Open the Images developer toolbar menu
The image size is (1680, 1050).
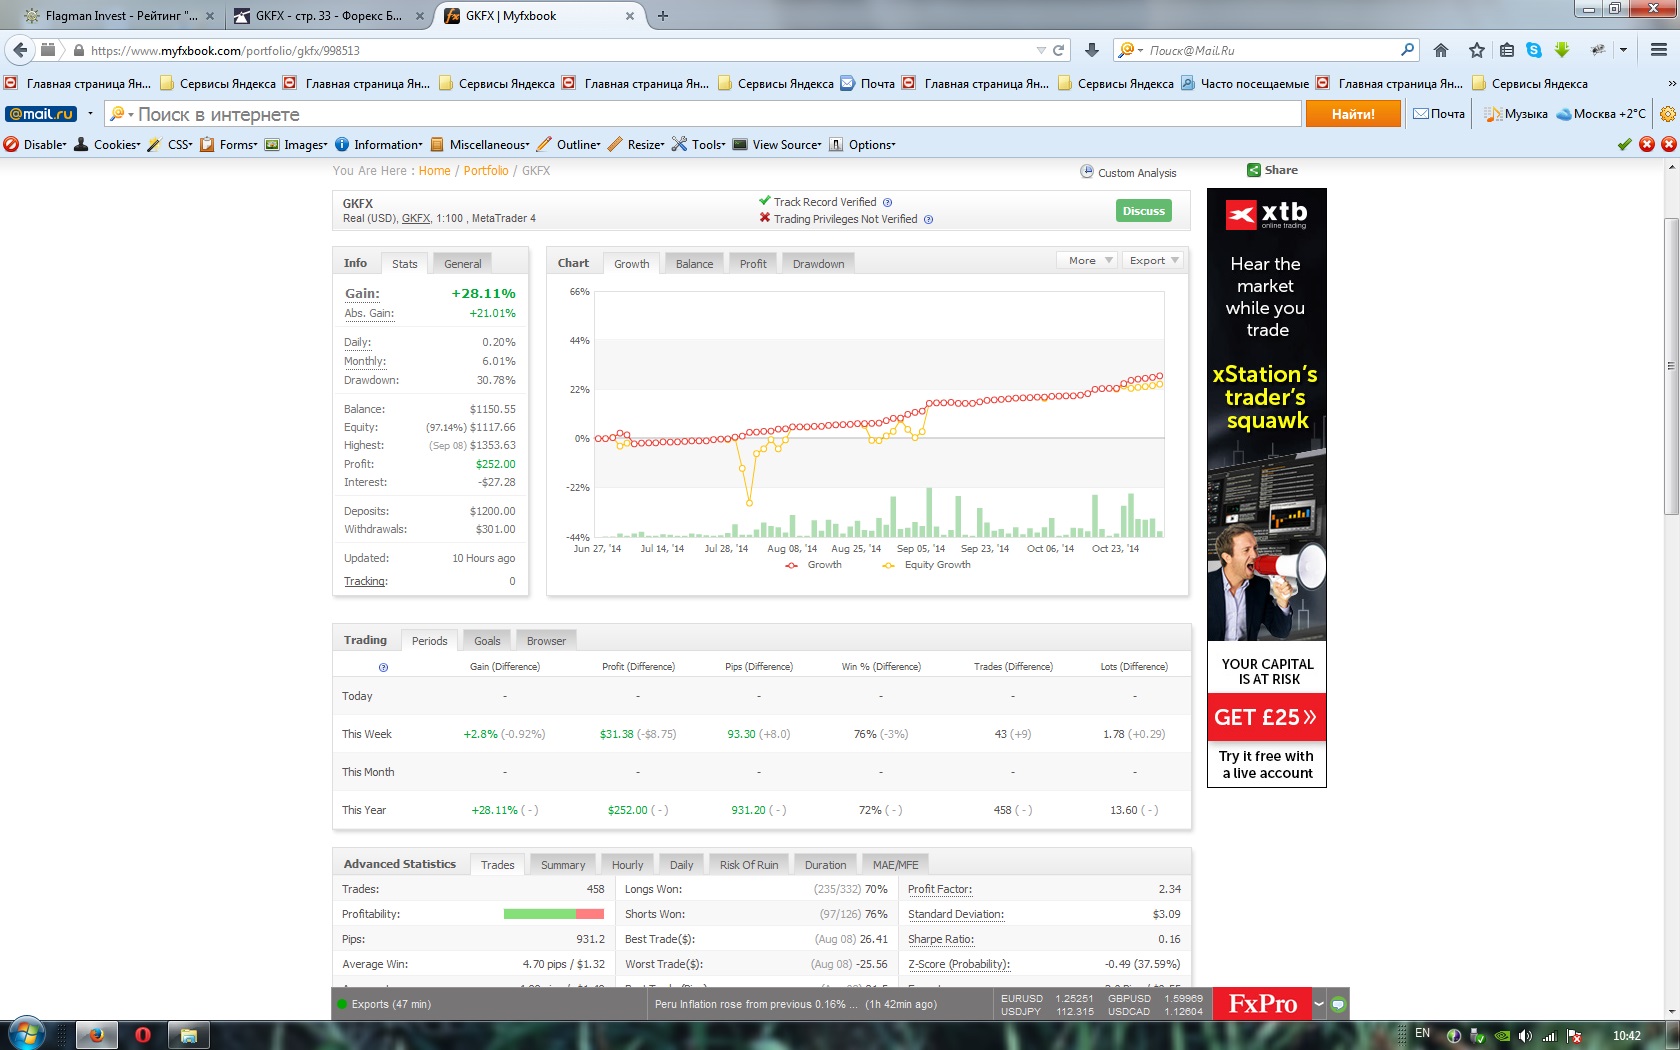click(x=296, y=145)
